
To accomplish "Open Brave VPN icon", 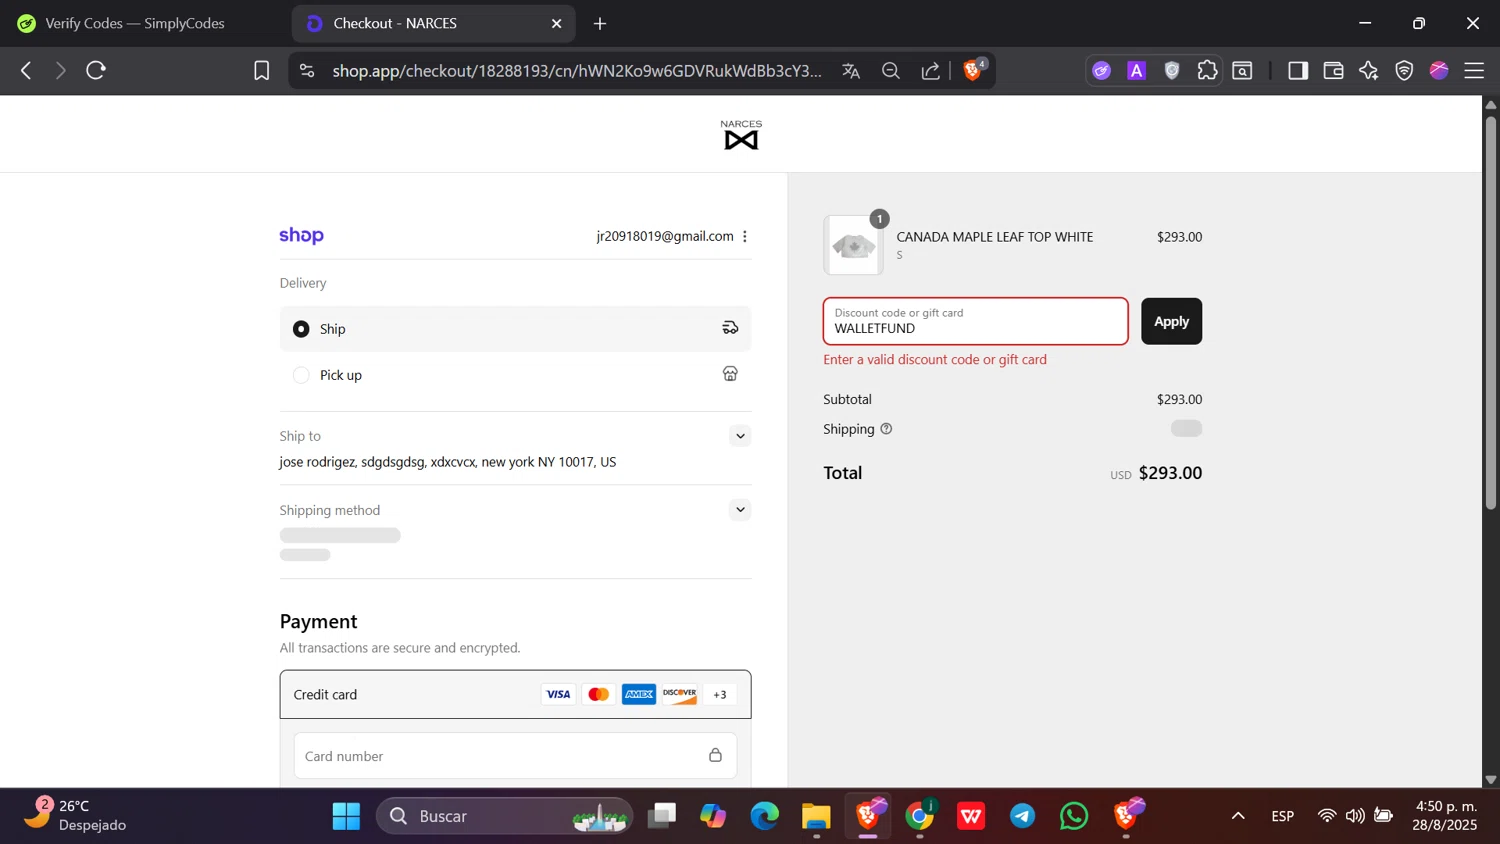I will coord(1404,71).
